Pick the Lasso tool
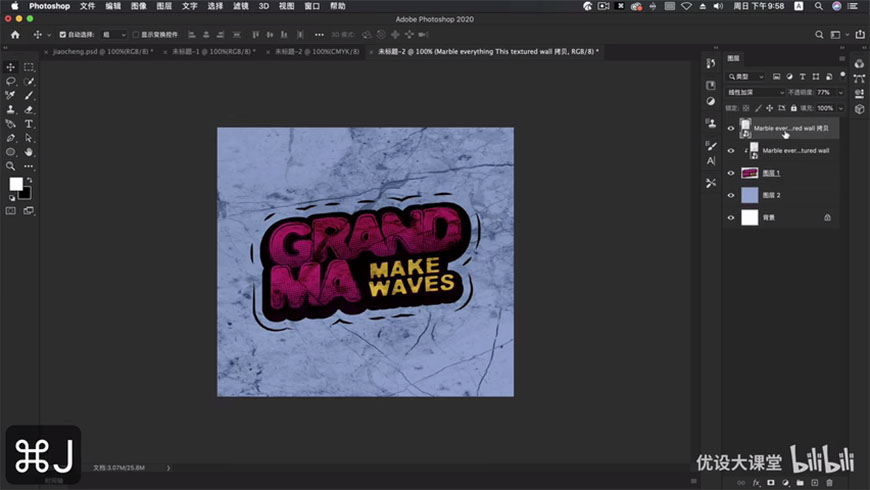 11,81
